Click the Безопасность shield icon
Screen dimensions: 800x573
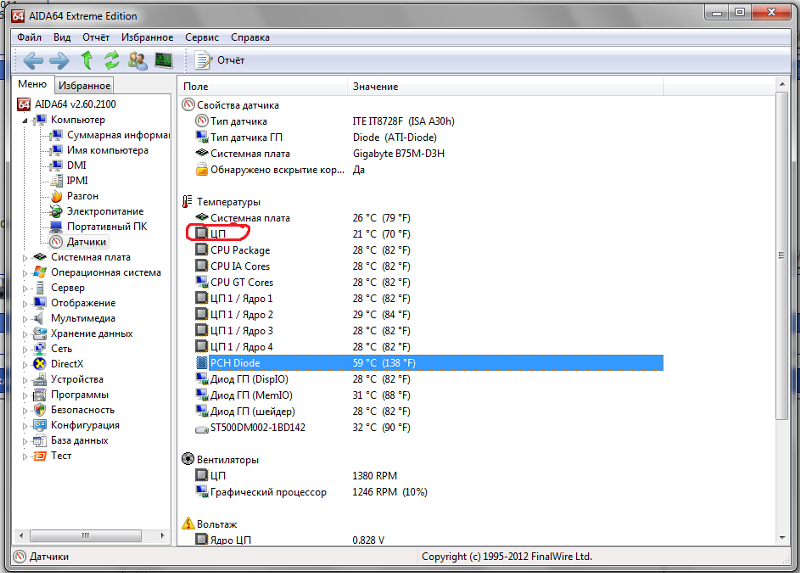pos(40,410)
